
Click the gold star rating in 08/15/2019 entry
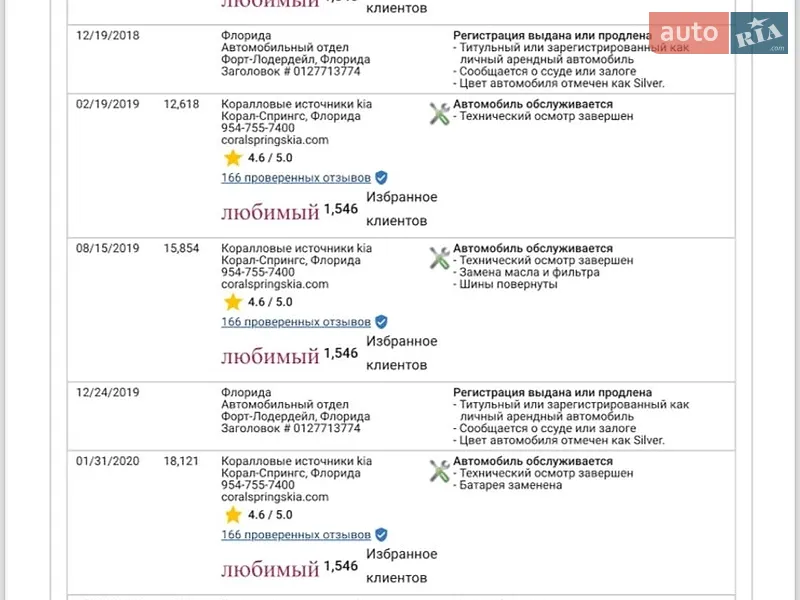point(233,303)
